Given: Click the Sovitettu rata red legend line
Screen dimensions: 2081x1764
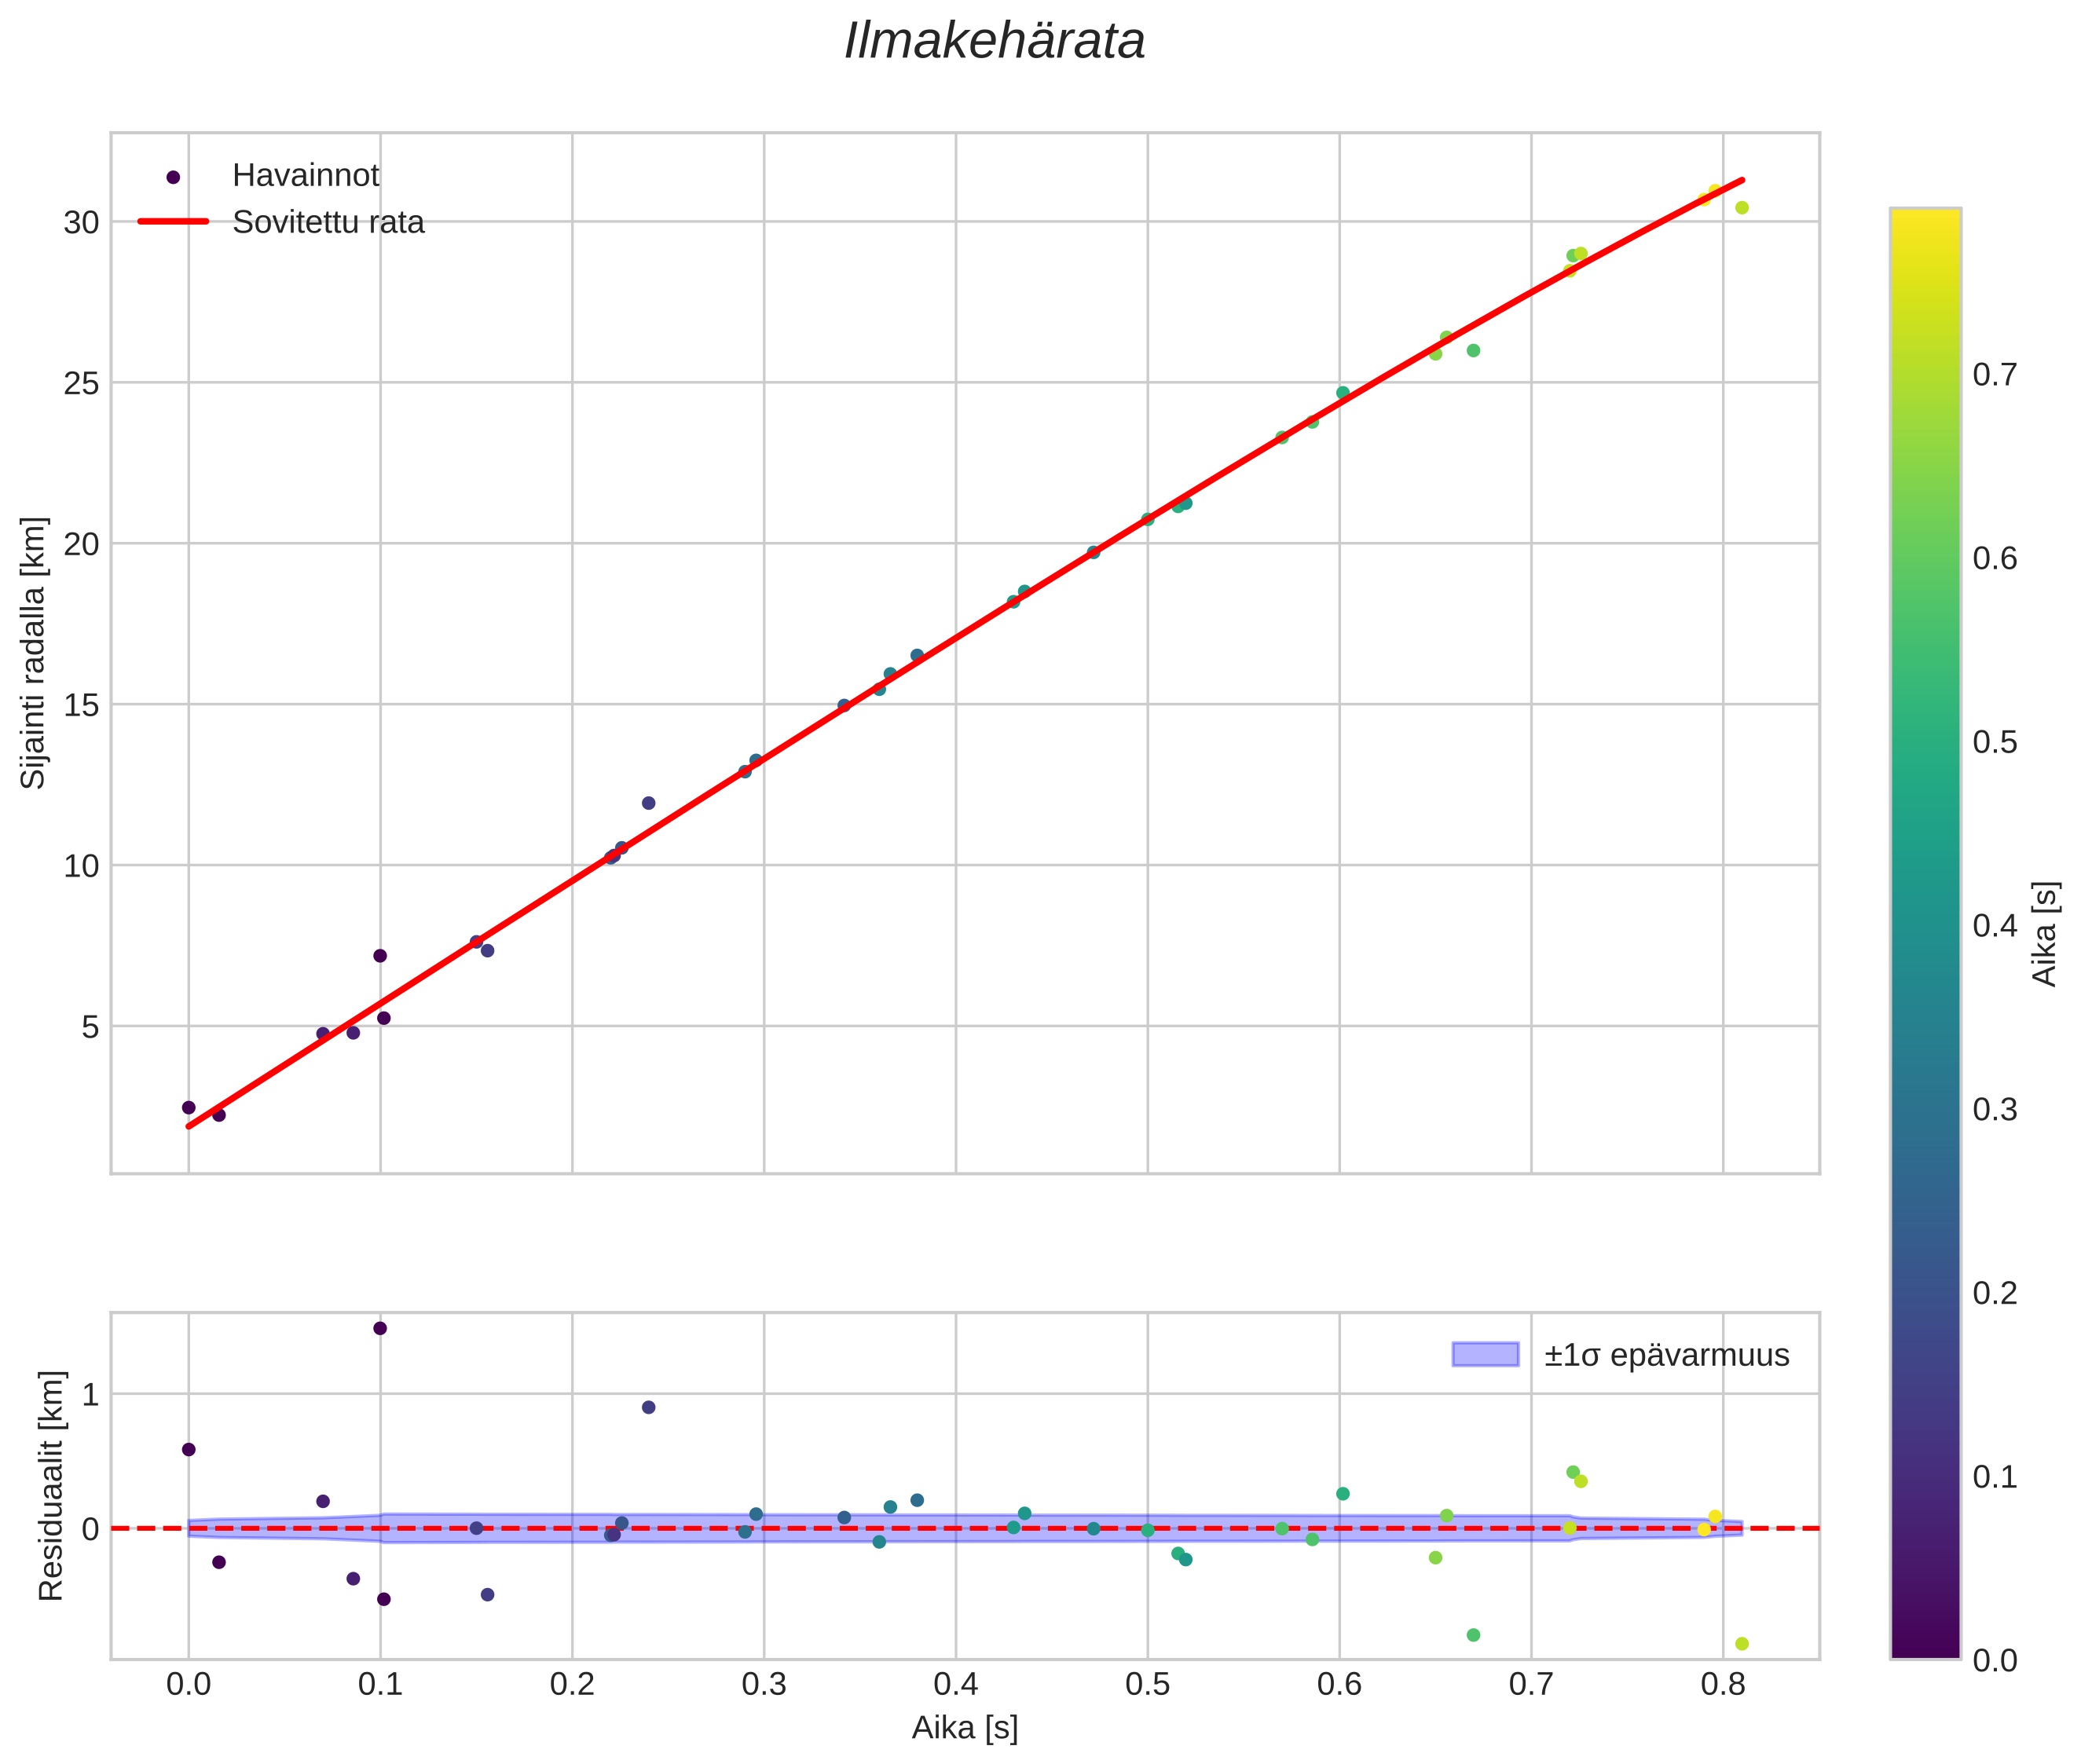Looking at the screenshot, I should pos(173,222).
